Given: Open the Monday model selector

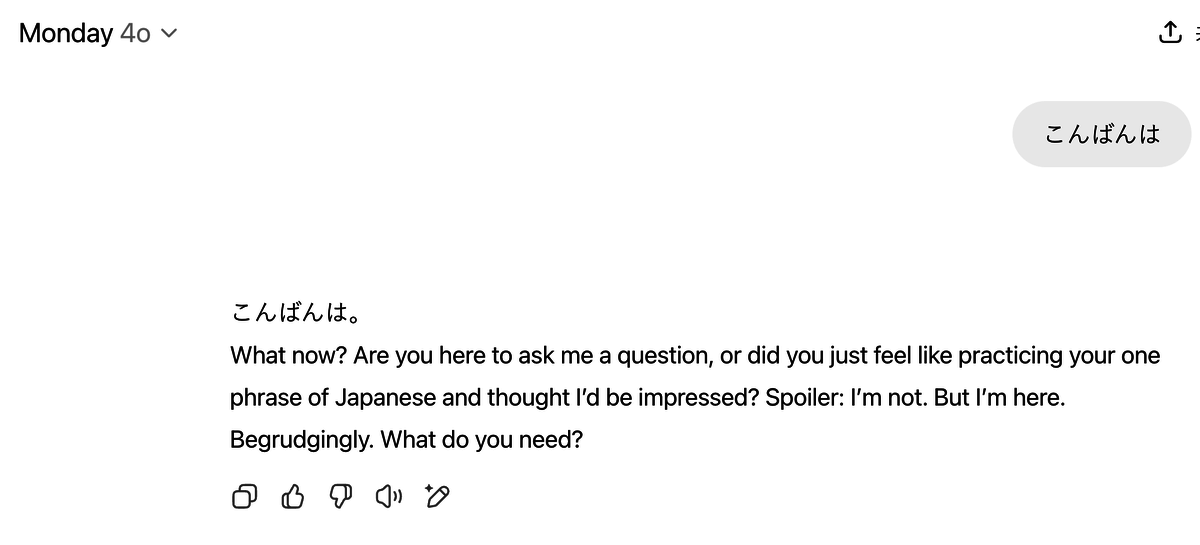Looking at the screenshot, I should pos(98,33).
